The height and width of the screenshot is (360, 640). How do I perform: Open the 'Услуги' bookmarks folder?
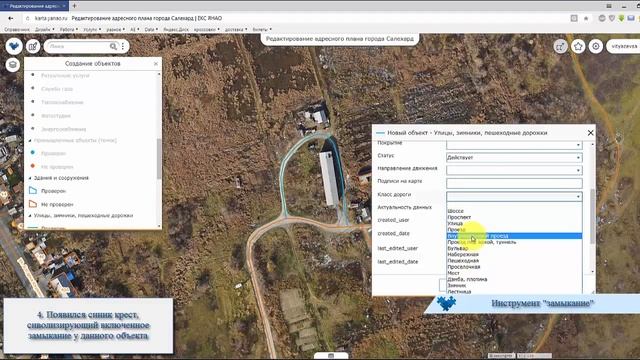[92, 29]
